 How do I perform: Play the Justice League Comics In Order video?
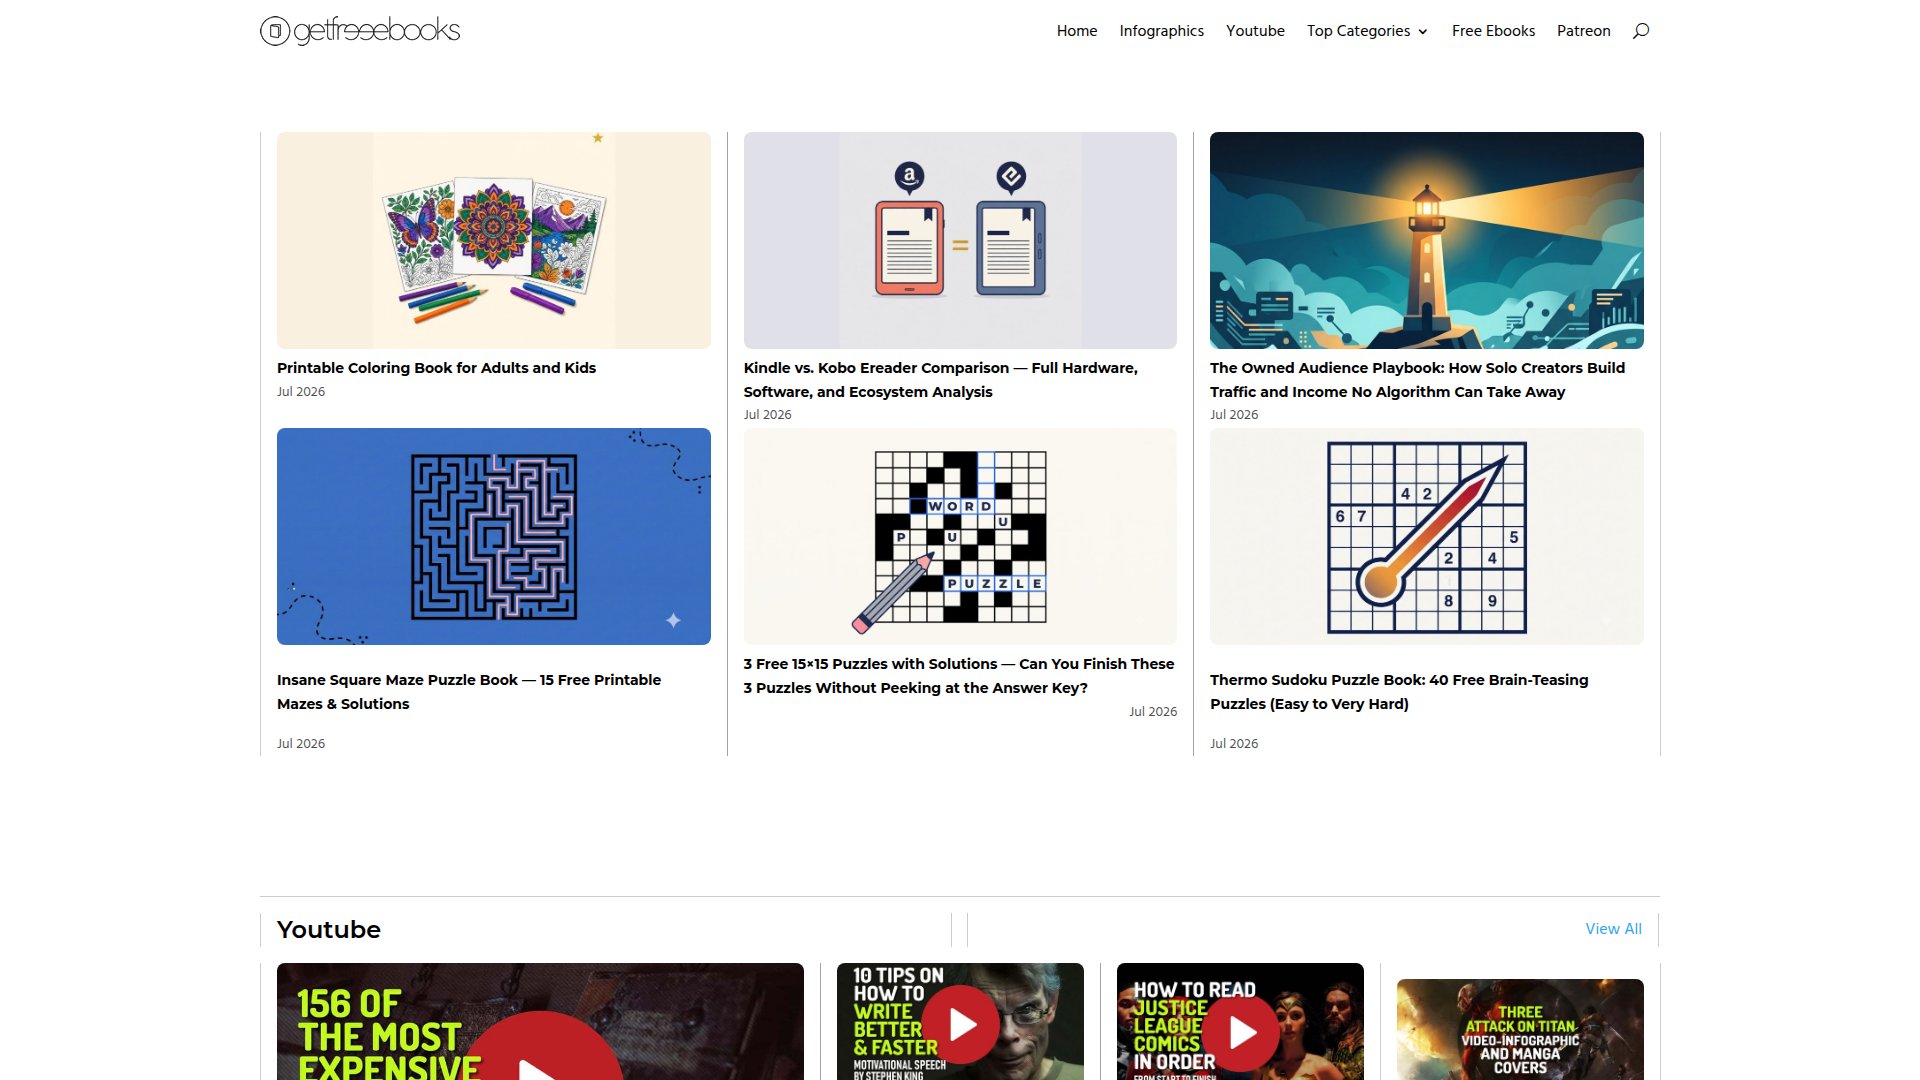(1240, 1030)
